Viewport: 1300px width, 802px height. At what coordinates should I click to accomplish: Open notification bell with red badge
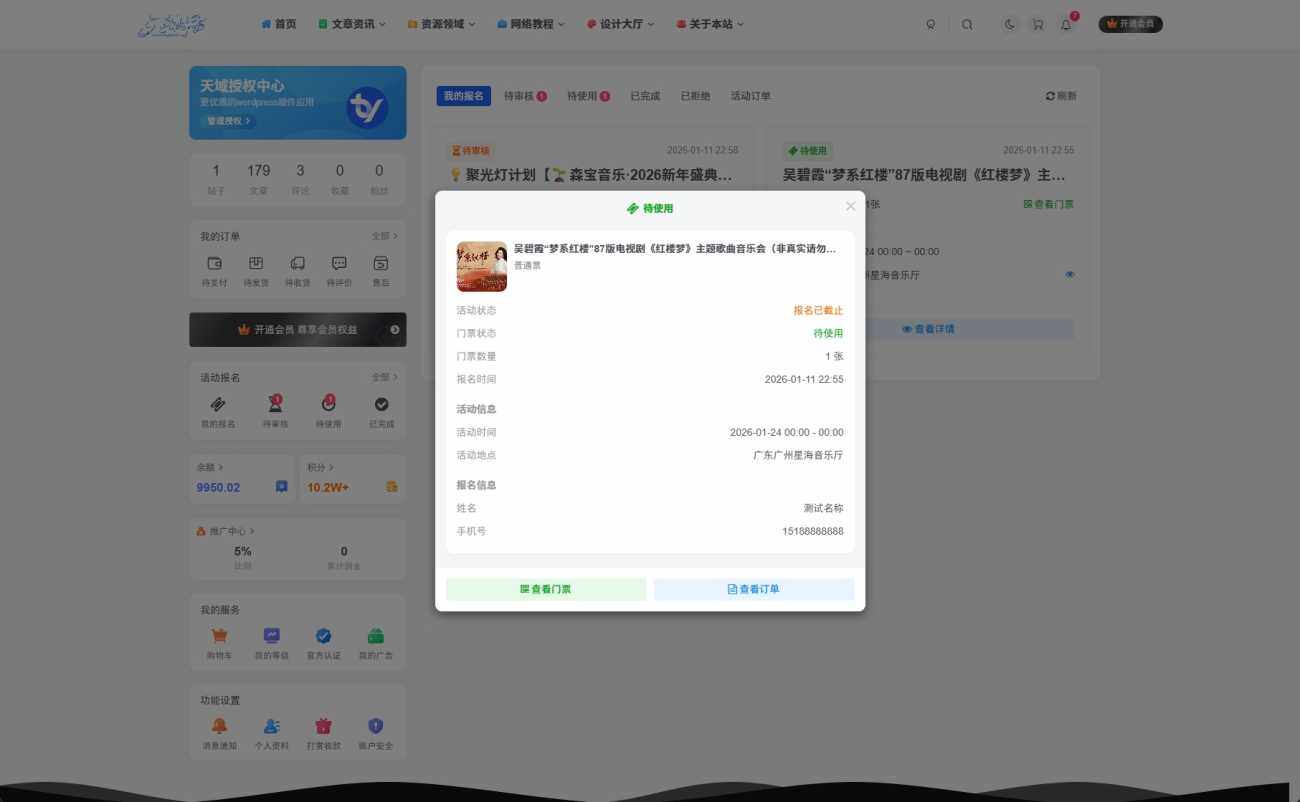click(1066, 24)
